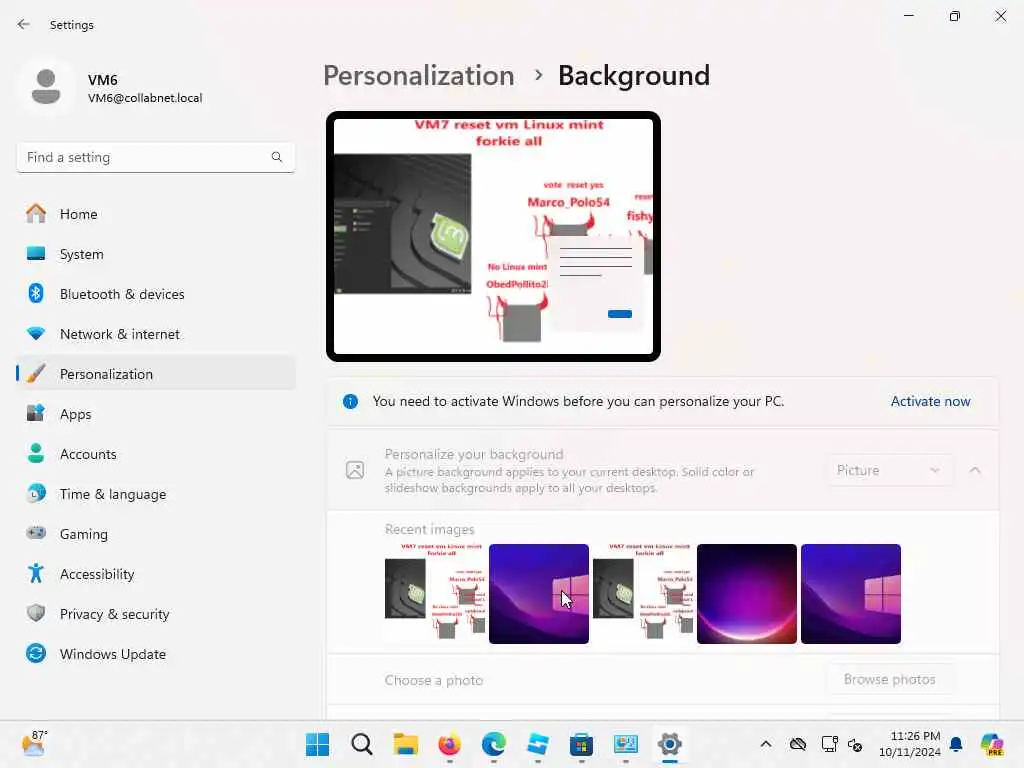
Task: Open System settings
Action: [155, 254]
